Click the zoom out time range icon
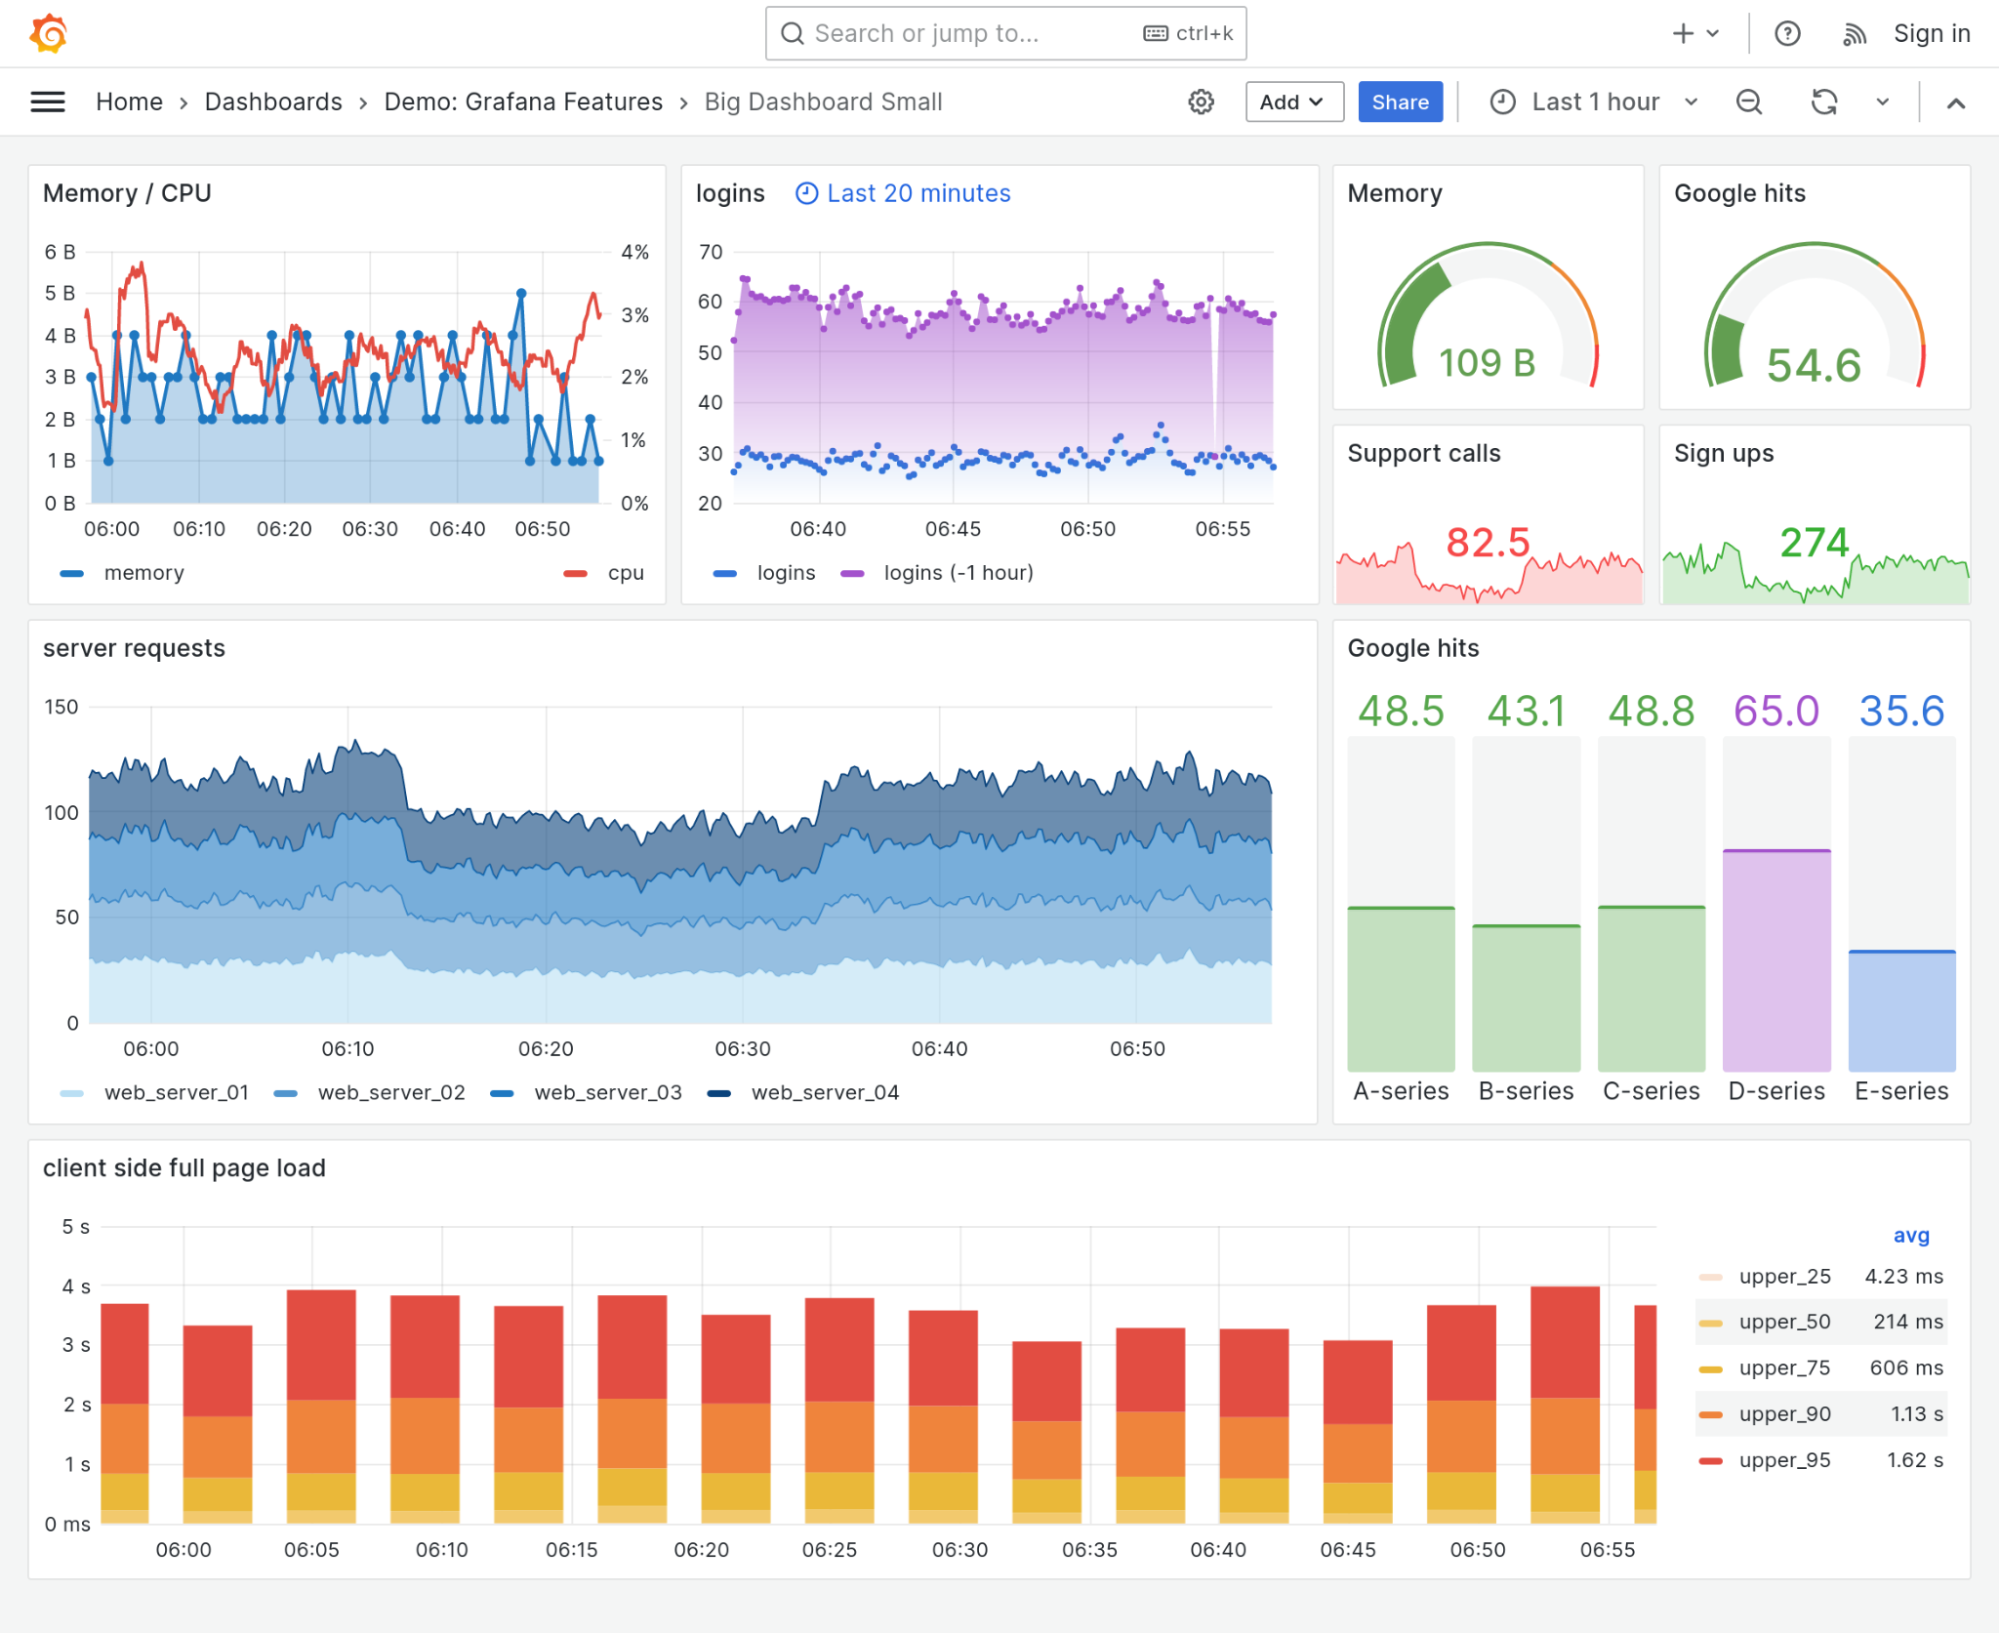The width and height of the screenshot is (1999, 1633). 1748,102
